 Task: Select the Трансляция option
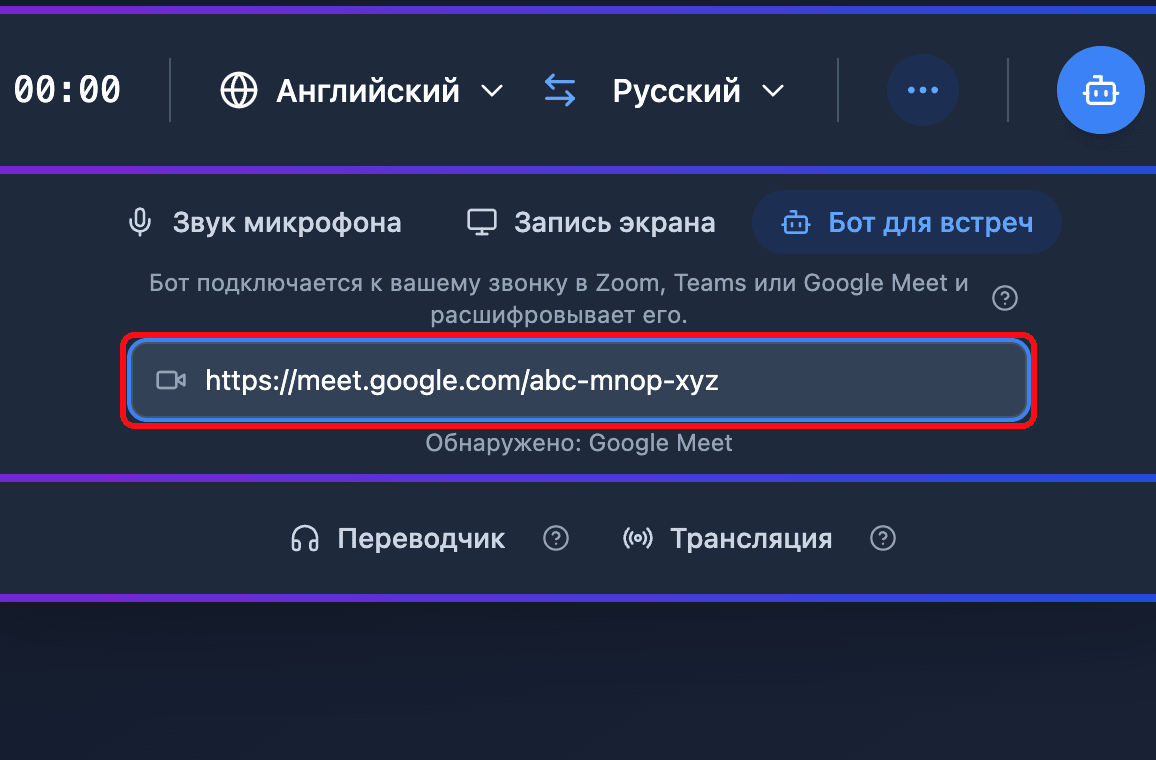coord(728,539)
